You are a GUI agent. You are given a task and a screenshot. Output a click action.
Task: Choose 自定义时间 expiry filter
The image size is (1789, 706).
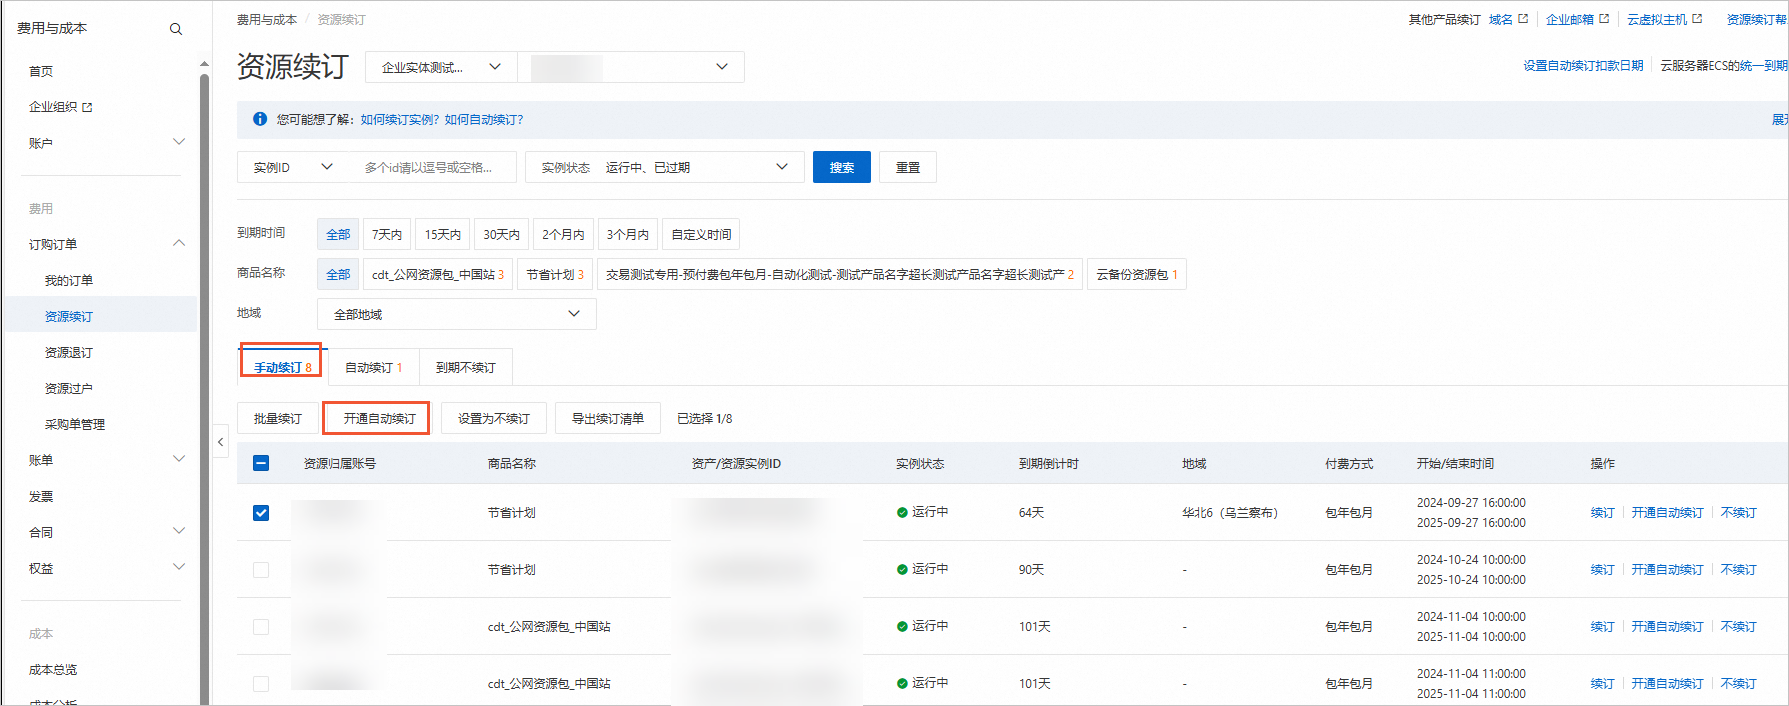702,234
